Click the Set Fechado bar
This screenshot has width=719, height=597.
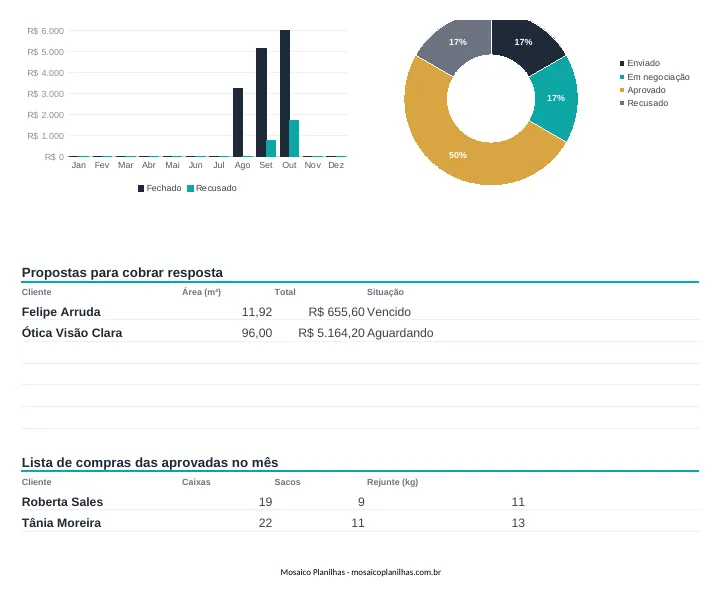point(261,102)
